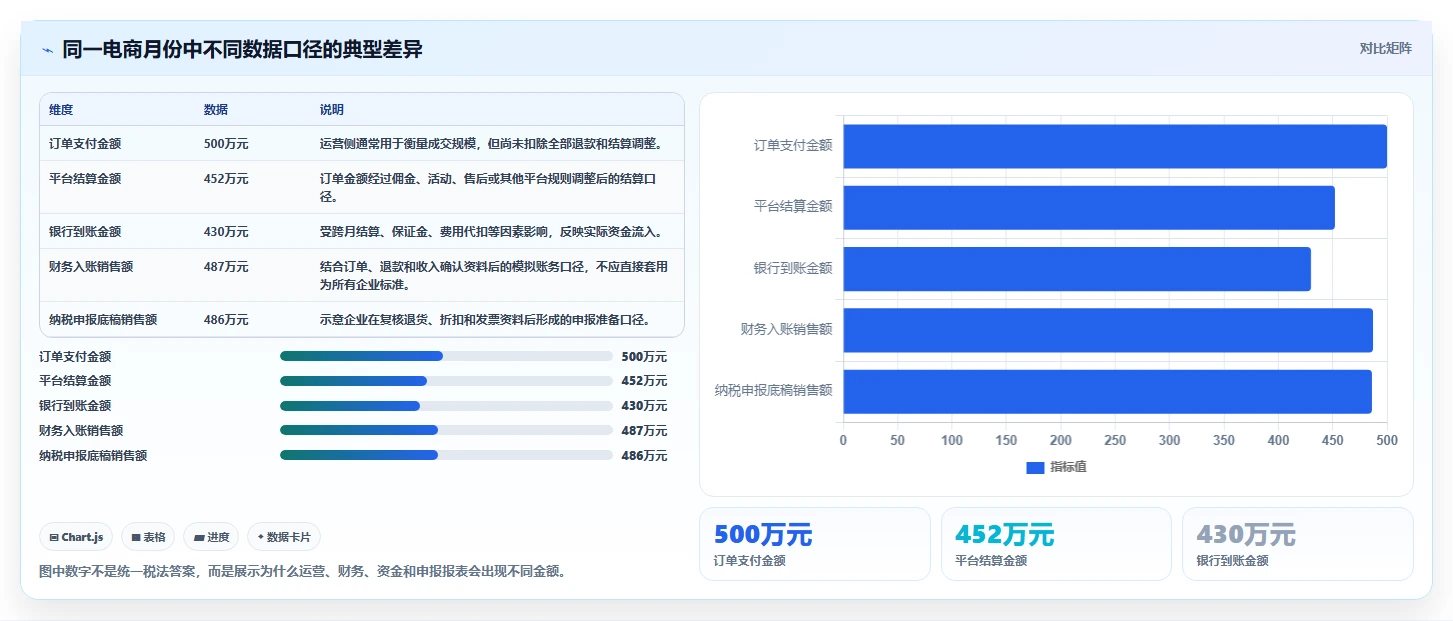Click the 430万元 progress value label
The height and width of the screenshot is (621, 1453).
pos(644,406)
